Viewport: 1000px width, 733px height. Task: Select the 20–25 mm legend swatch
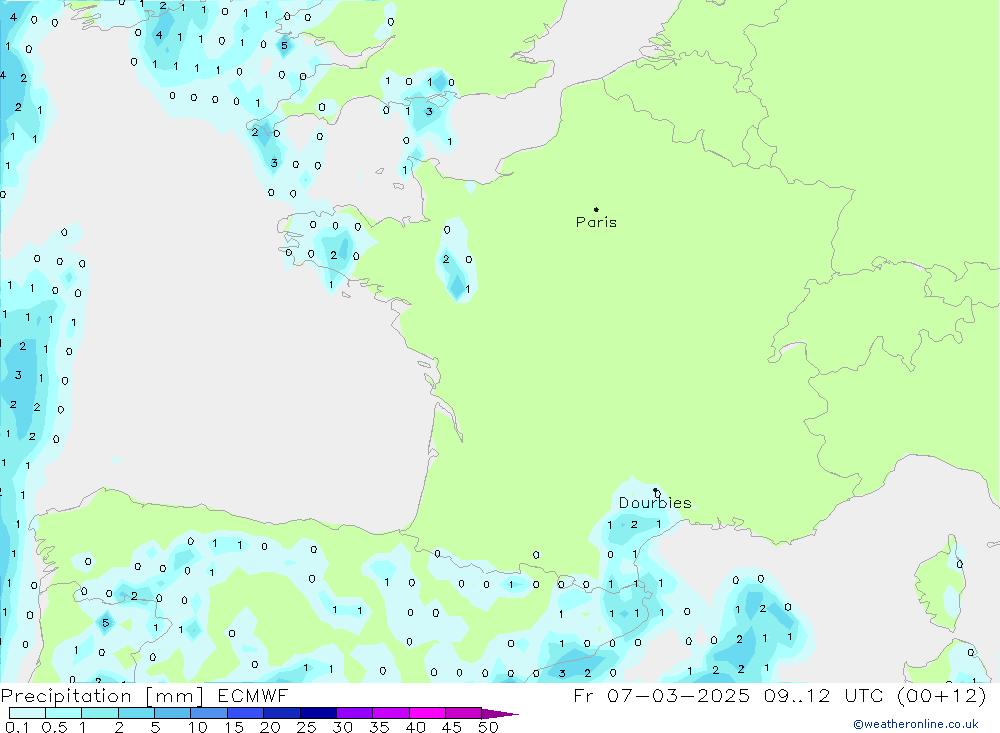pos(282,713)
